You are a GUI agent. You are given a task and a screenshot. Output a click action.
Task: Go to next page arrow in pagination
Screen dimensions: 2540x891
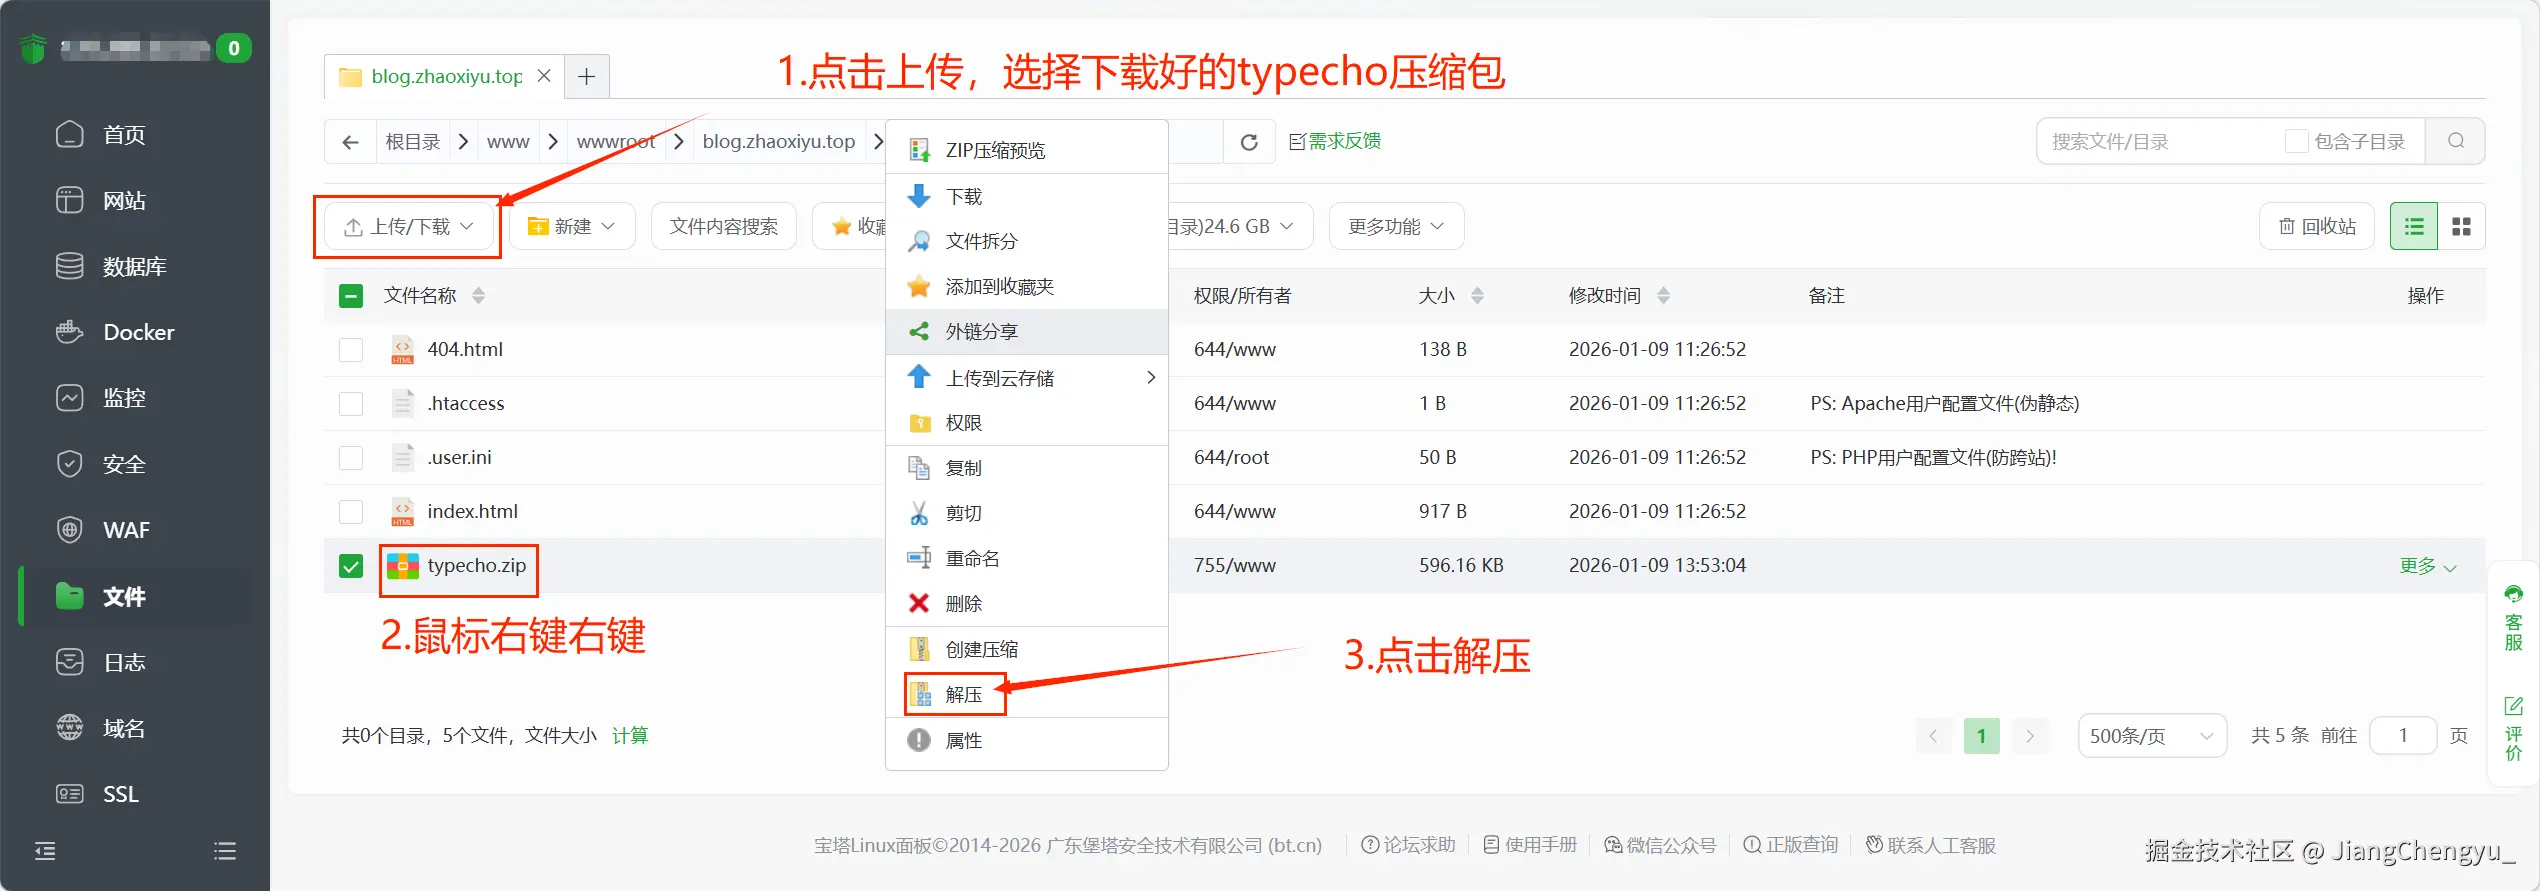(x=2030, y=736)
